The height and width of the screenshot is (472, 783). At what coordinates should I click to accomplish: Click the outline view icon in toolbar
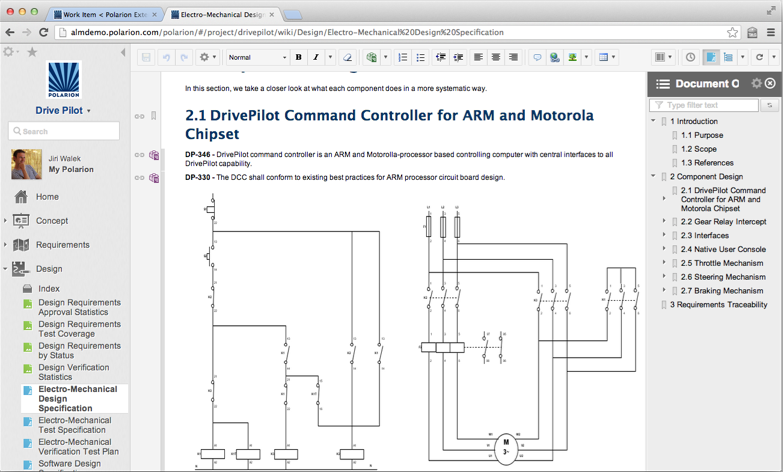point(729,57)
